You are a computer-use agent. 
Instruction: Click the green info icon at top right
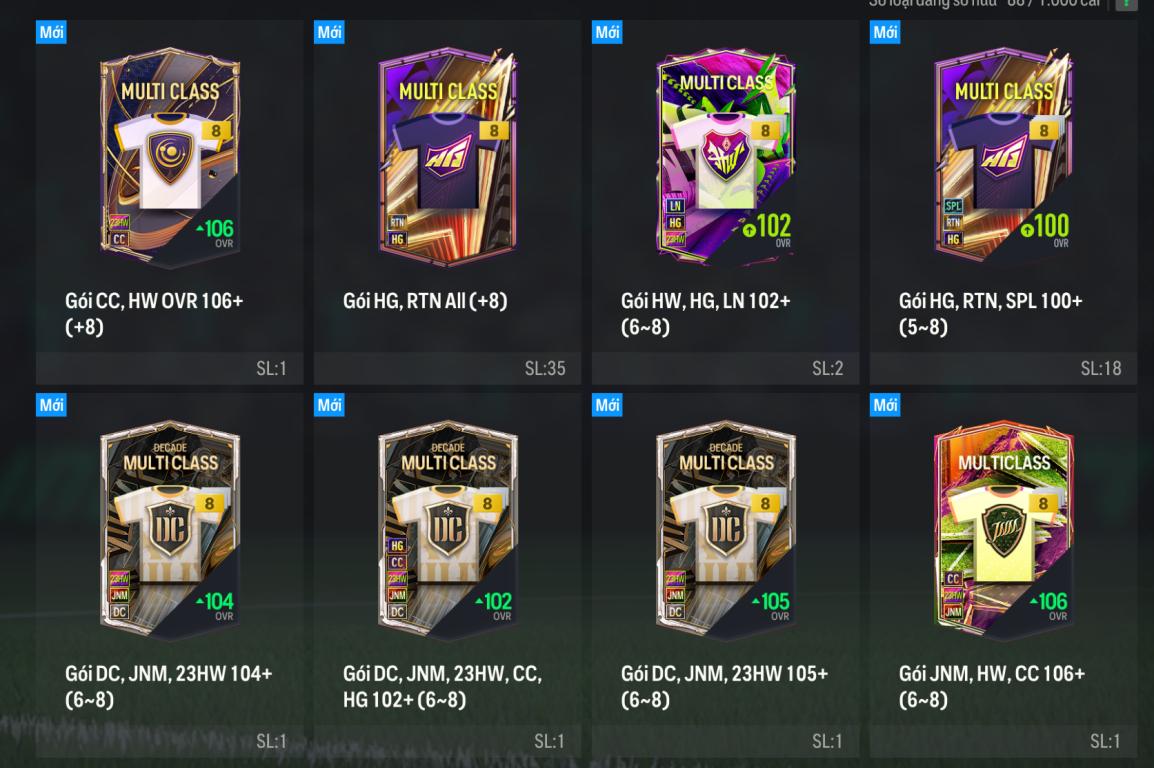1126,4
